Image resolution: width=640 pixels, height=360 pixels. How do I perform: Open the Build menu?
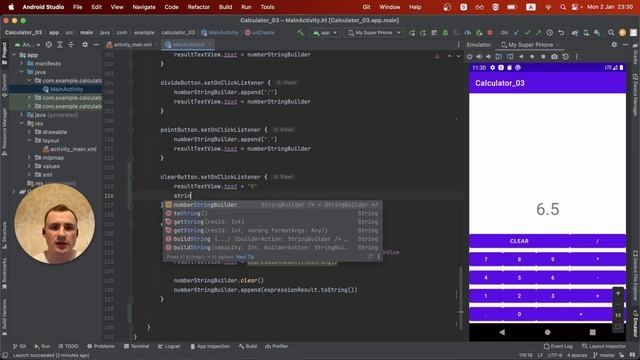[x=225, y=7]
